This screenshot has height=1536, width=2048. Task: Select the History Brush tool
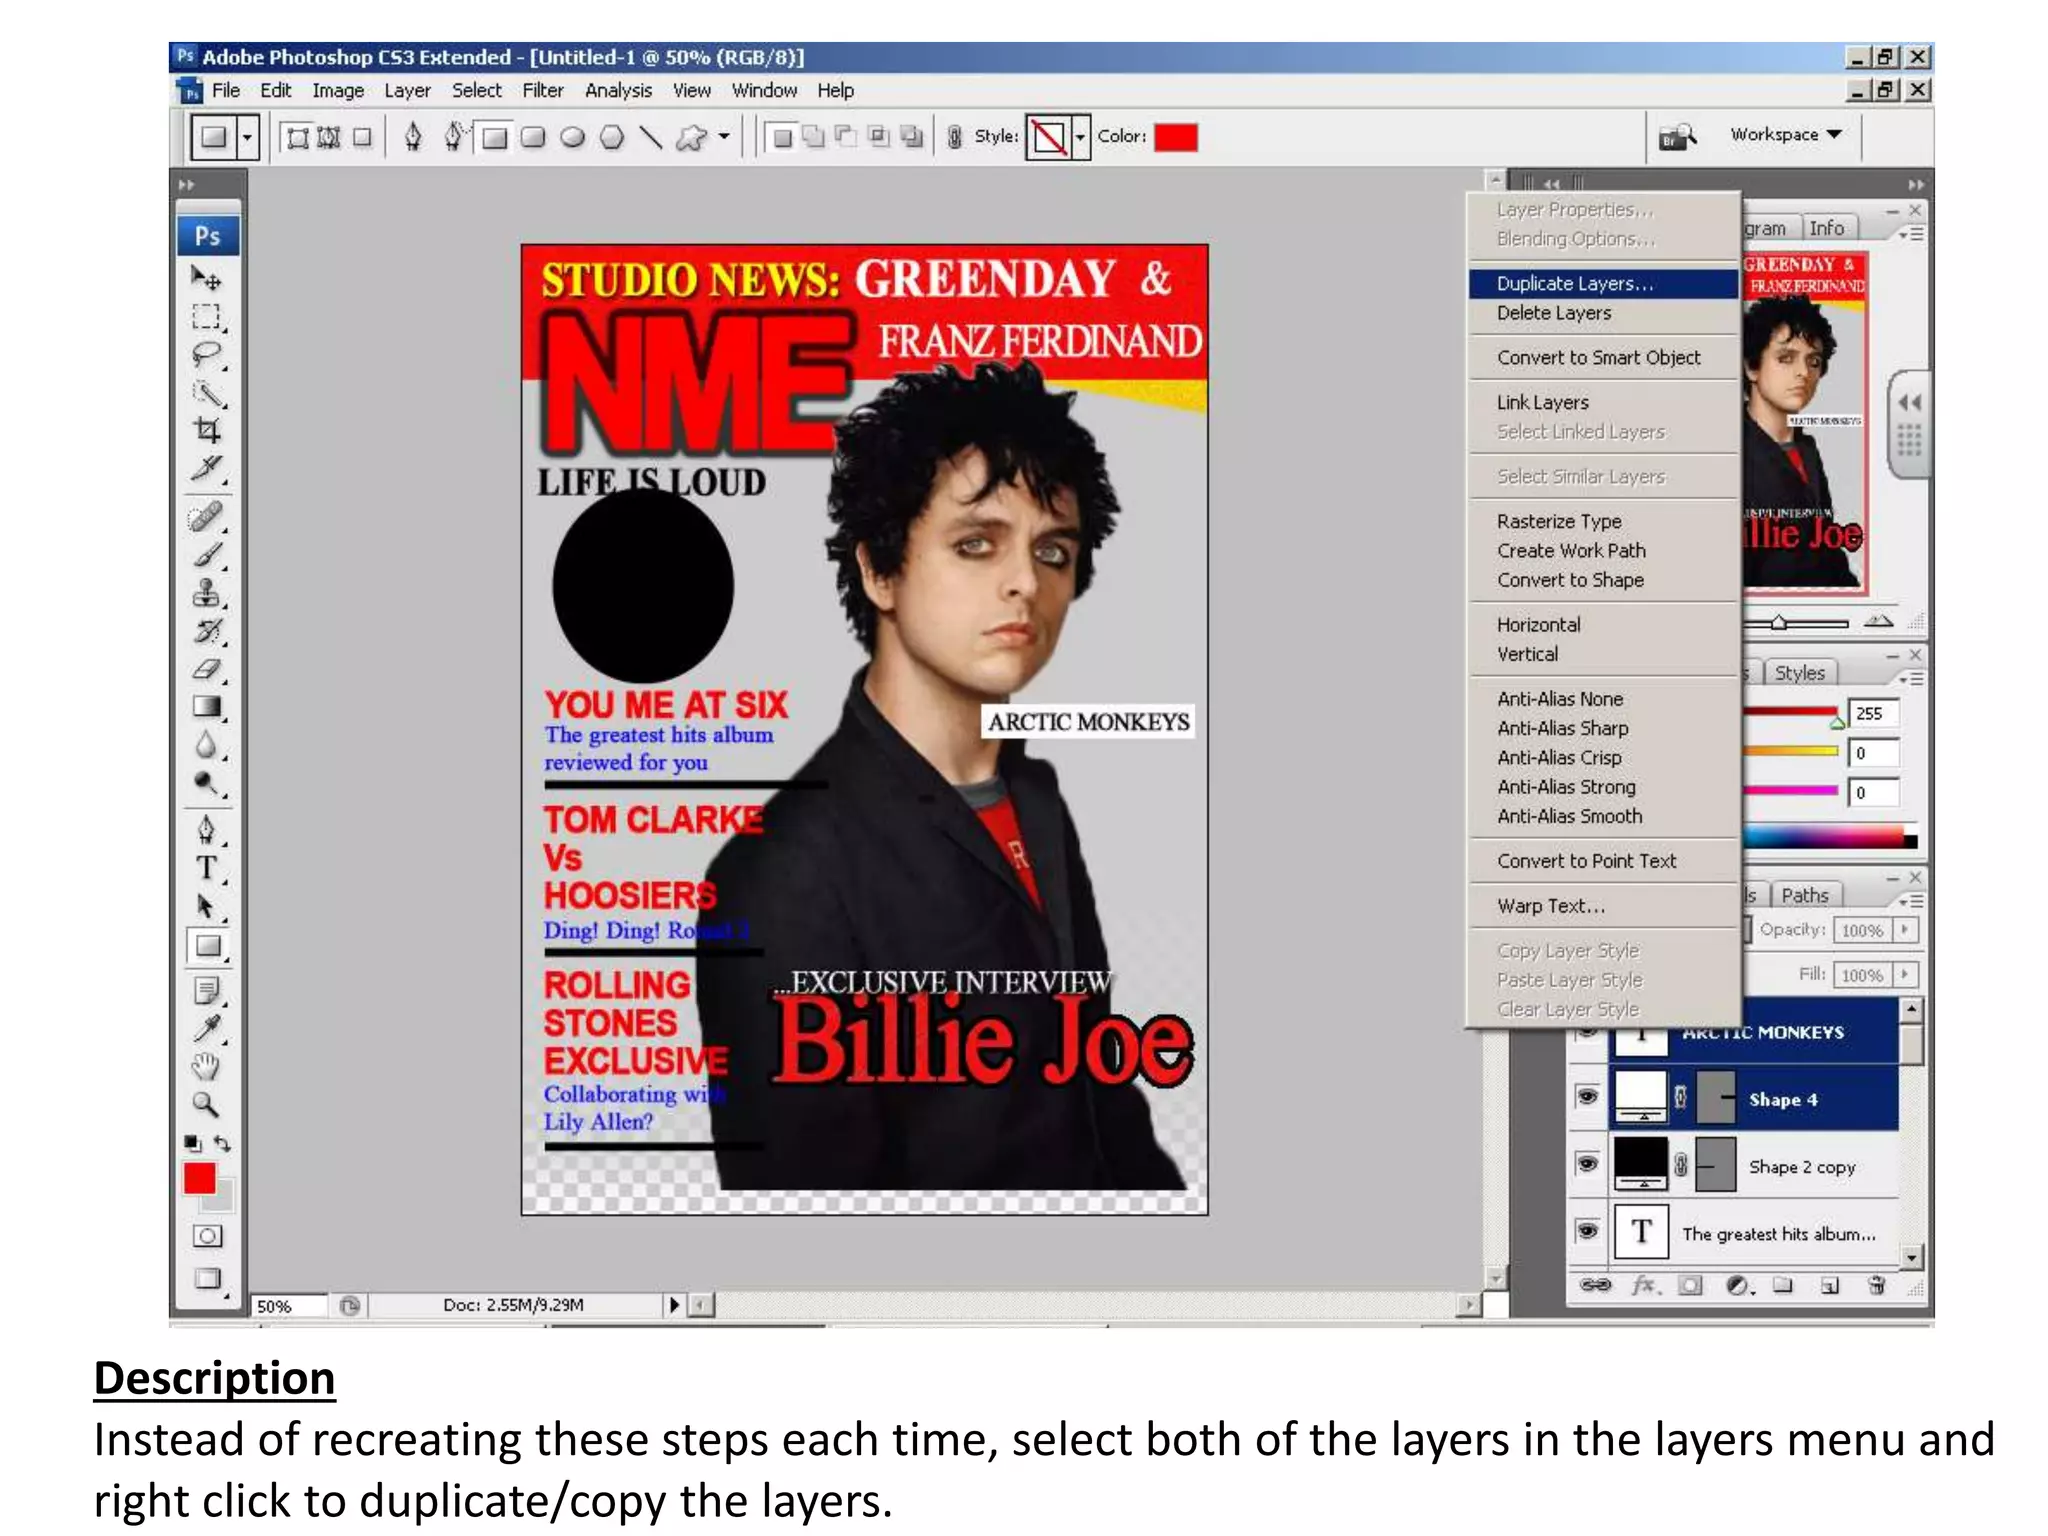pyautogui.click(x=207, y=631)
